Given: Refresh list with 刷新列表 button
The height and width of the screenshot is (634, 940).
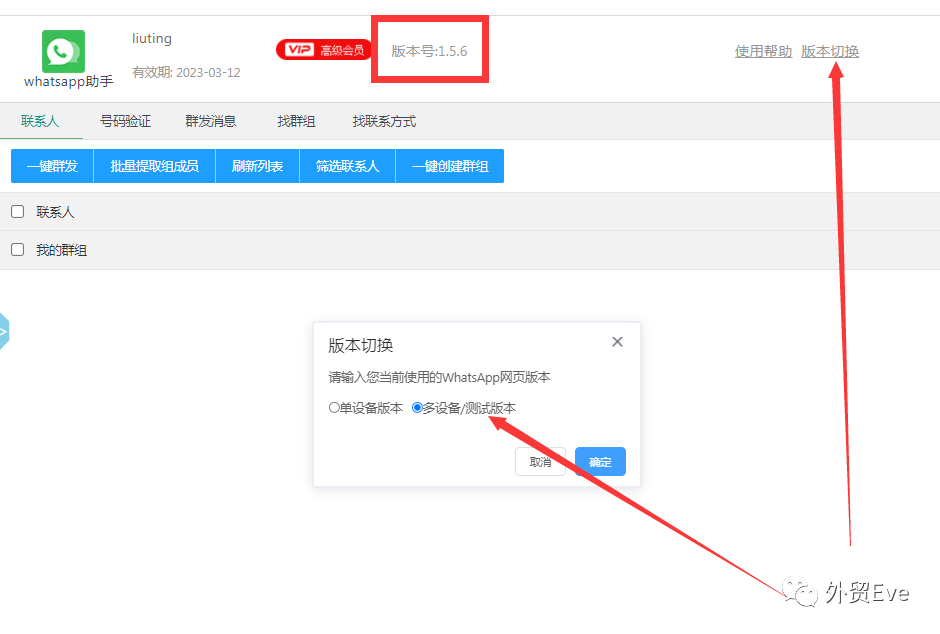Looking at the screenshot, I should coord(257,166).
